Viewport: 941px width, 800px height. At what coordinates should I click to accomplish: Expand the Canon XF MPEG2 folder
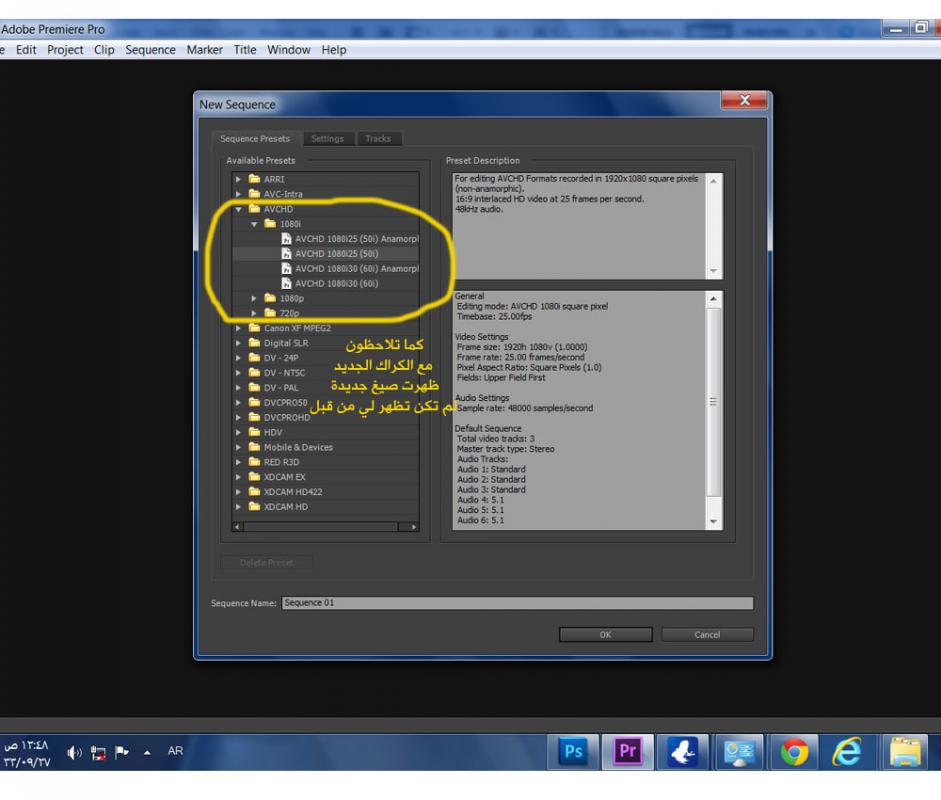[238, 328]
